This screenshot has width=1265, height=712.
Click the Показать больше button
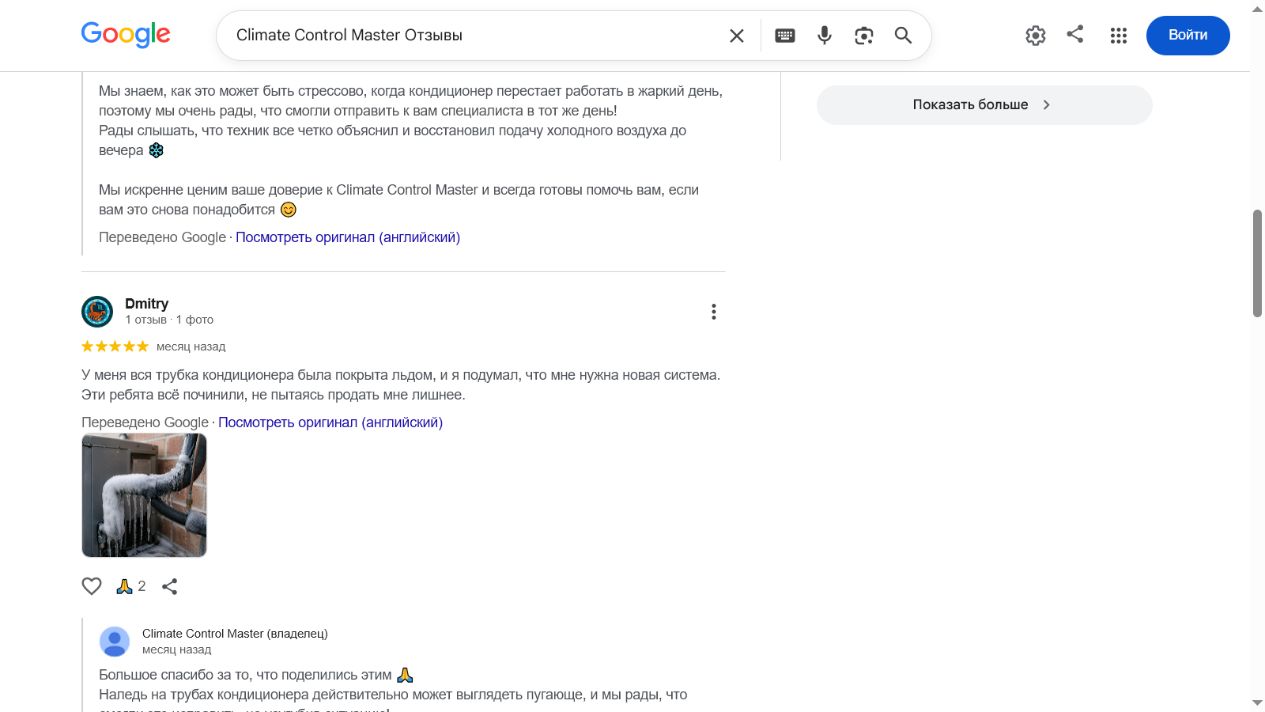pyautogui.click(x=984, y=105)
